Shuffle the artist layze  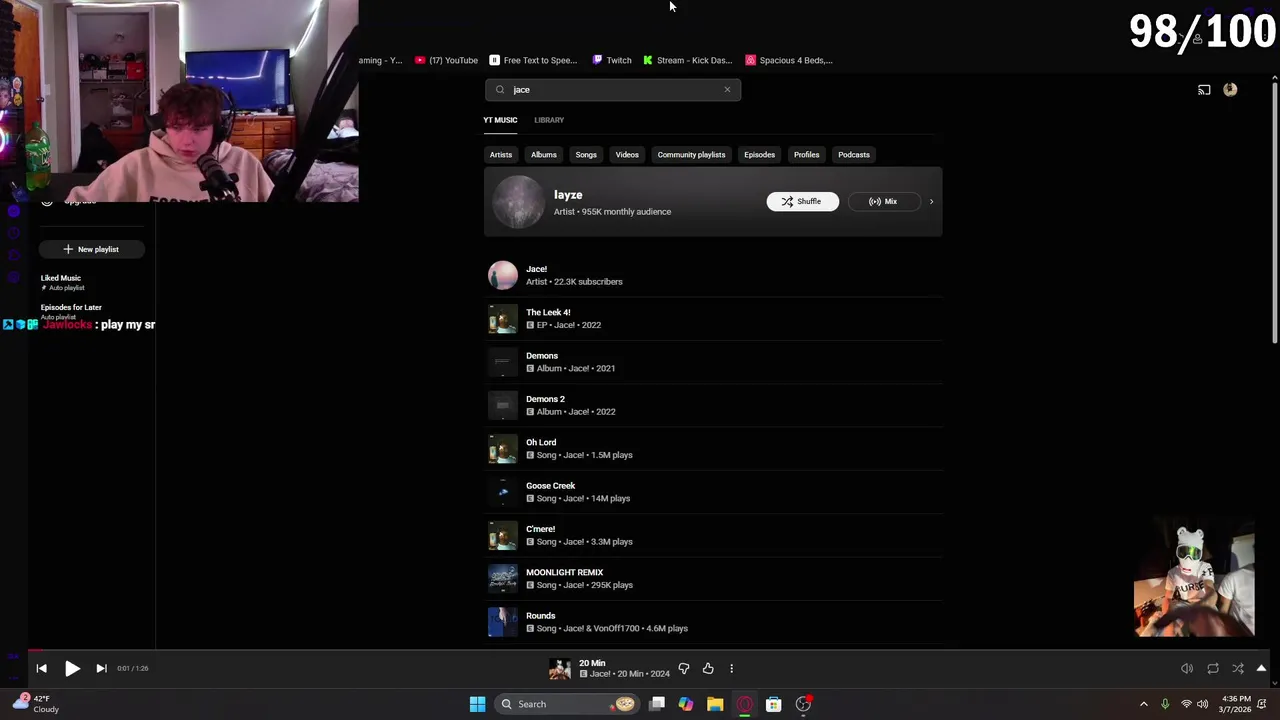tap(802, 201)
